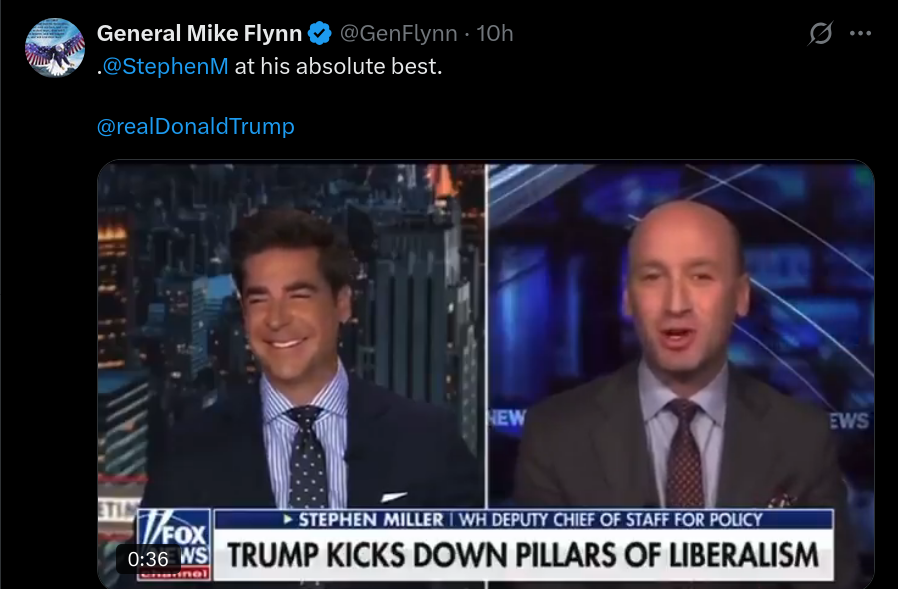Viewport: 898px width, 589px height.
Task: Open General Mike Flynn's eagle profile avatar
Action: point(55,48)
